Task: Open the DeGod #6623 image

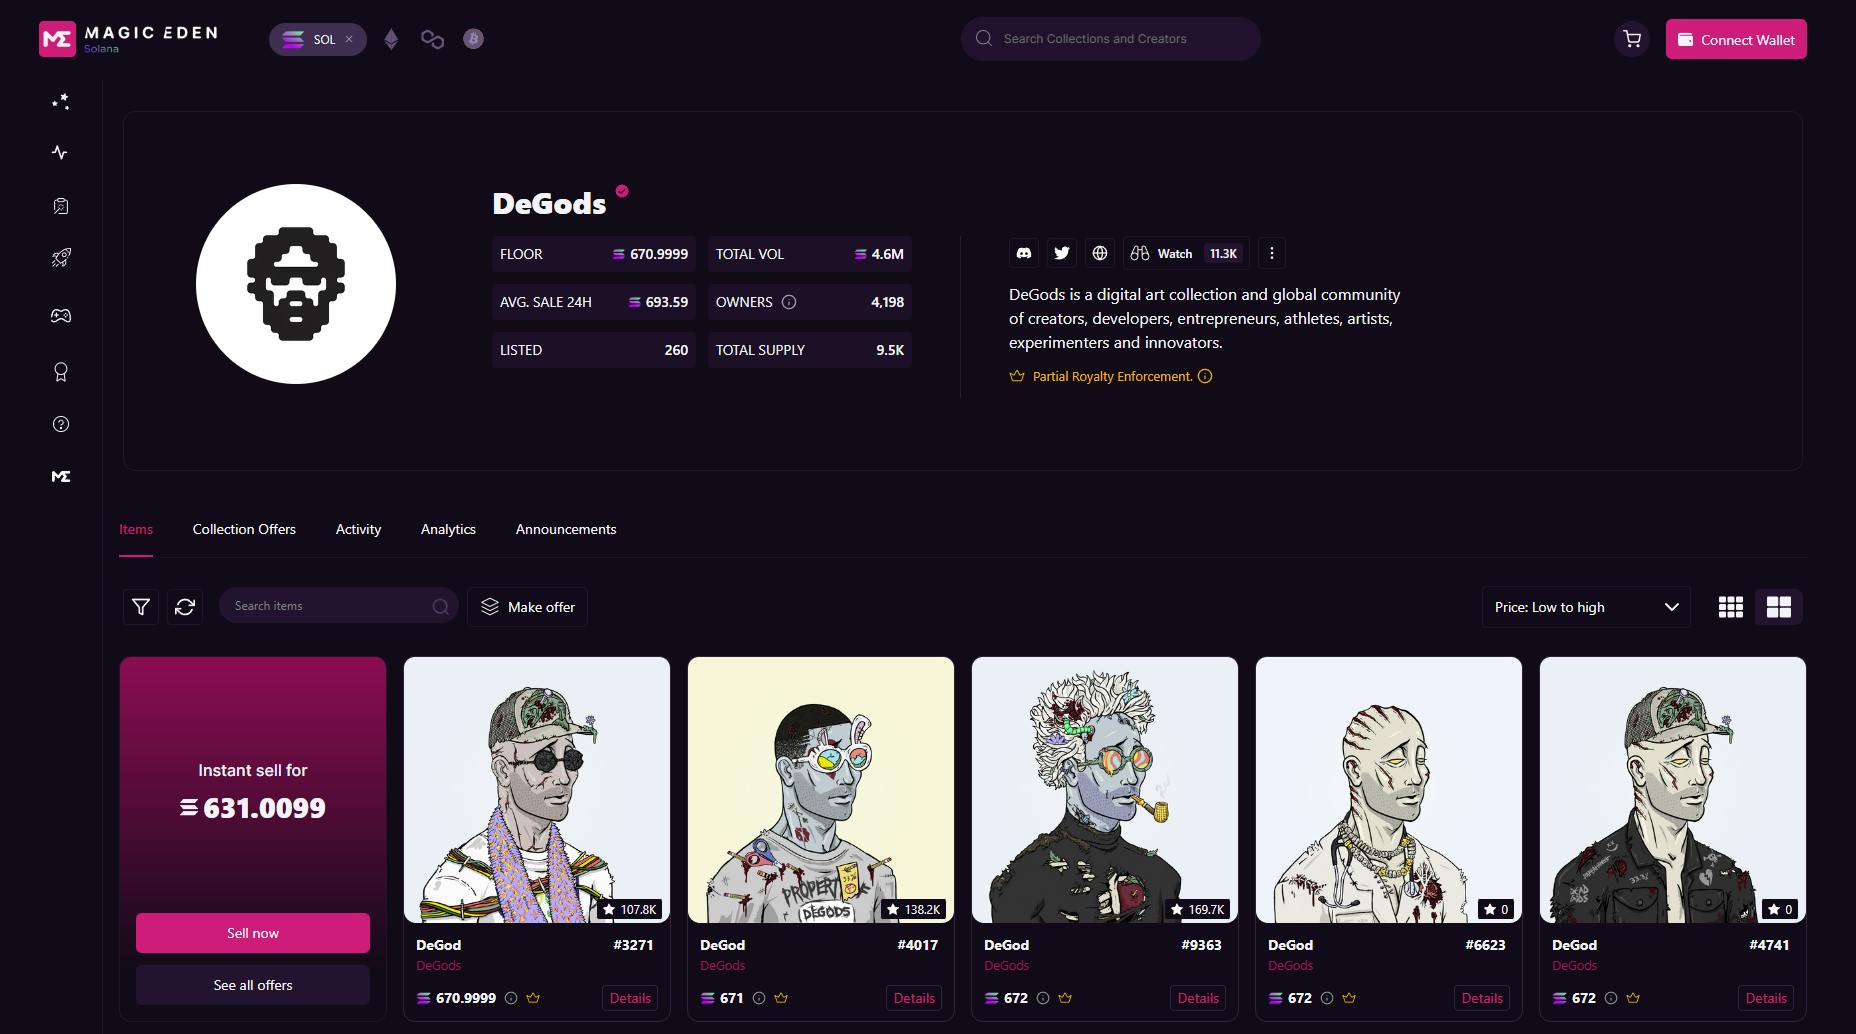Action: pyautogui.click(x=1389, y=790)
